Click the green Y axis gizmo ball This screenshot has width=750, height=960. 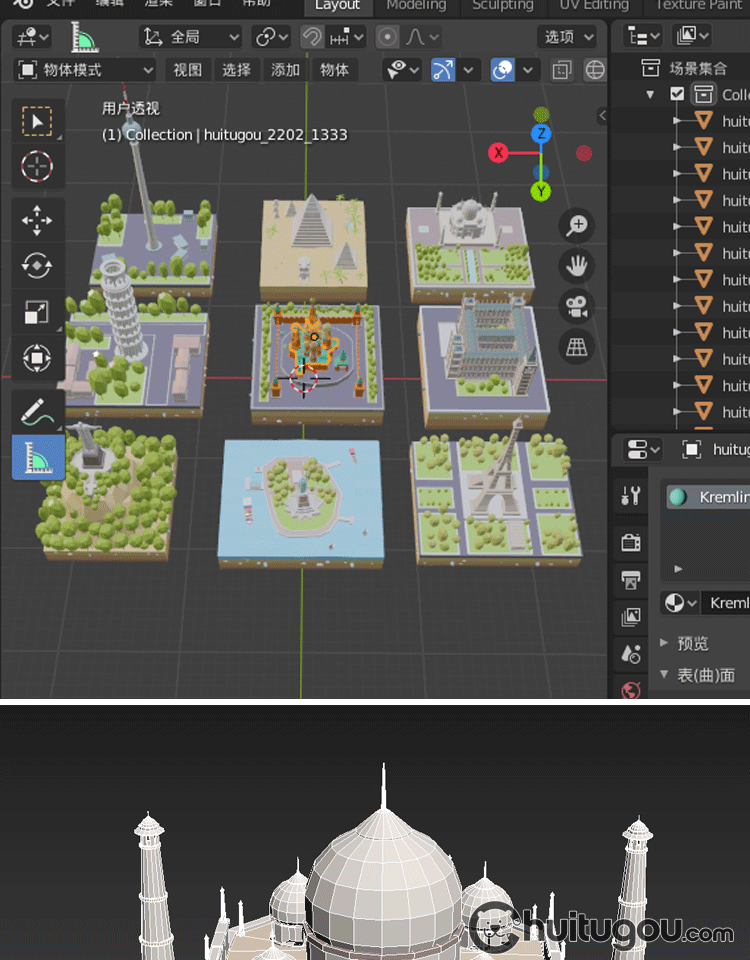click(x=541, y=191)
